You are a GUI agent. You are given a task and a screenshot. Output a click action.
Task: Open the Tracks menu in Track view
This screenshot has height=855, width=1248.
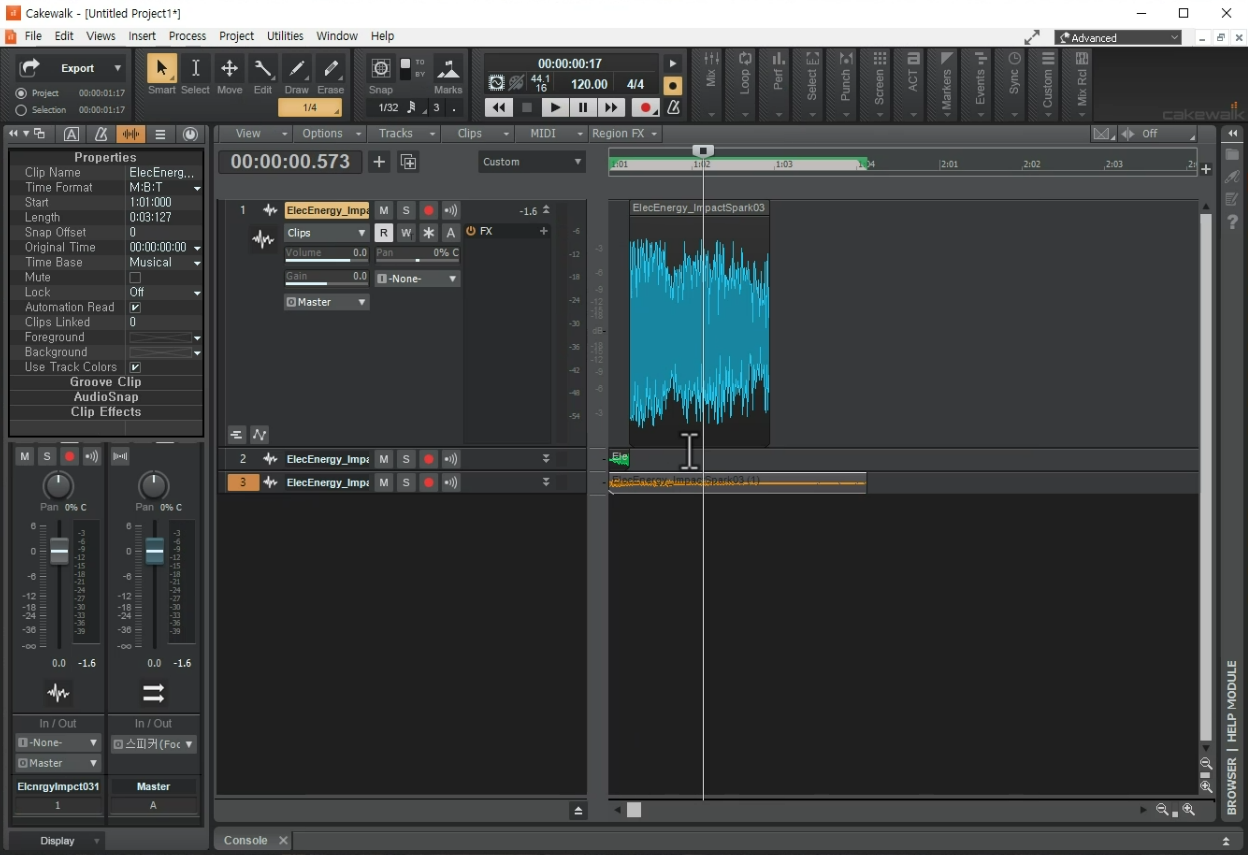(x=404, y=134)
